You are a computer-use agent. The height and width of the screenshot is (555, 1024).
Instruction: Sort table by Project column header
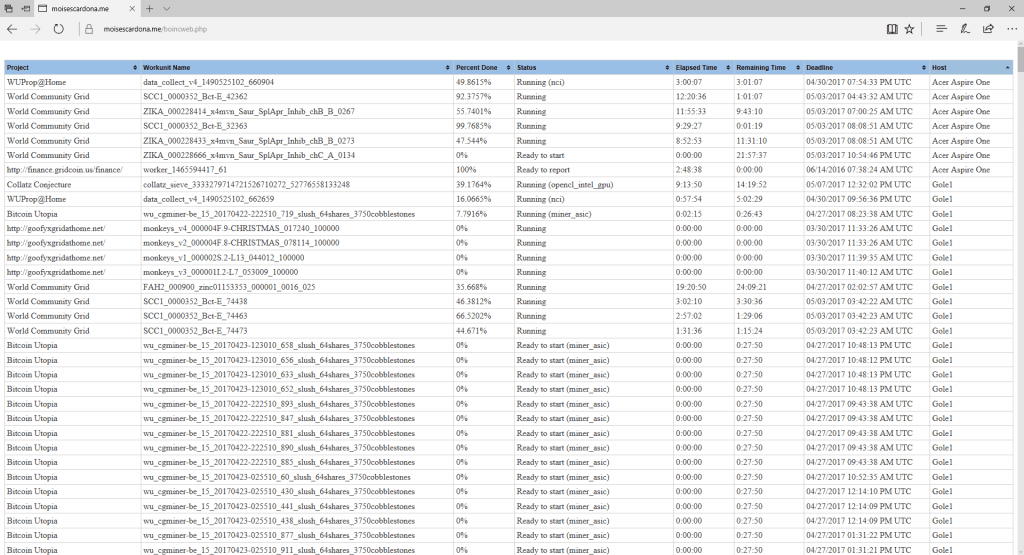[x=72, y=67]
